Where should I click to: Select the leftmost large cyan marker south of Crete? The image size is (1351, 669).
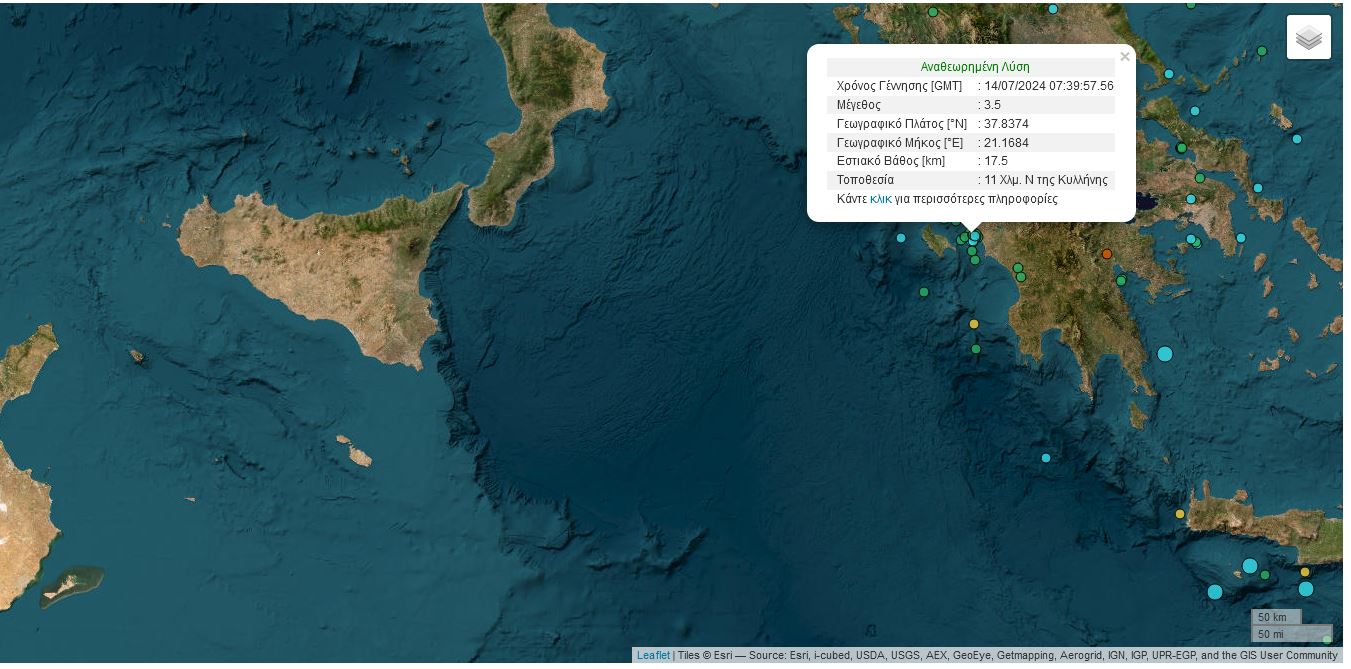click(x=1215, y=592)
